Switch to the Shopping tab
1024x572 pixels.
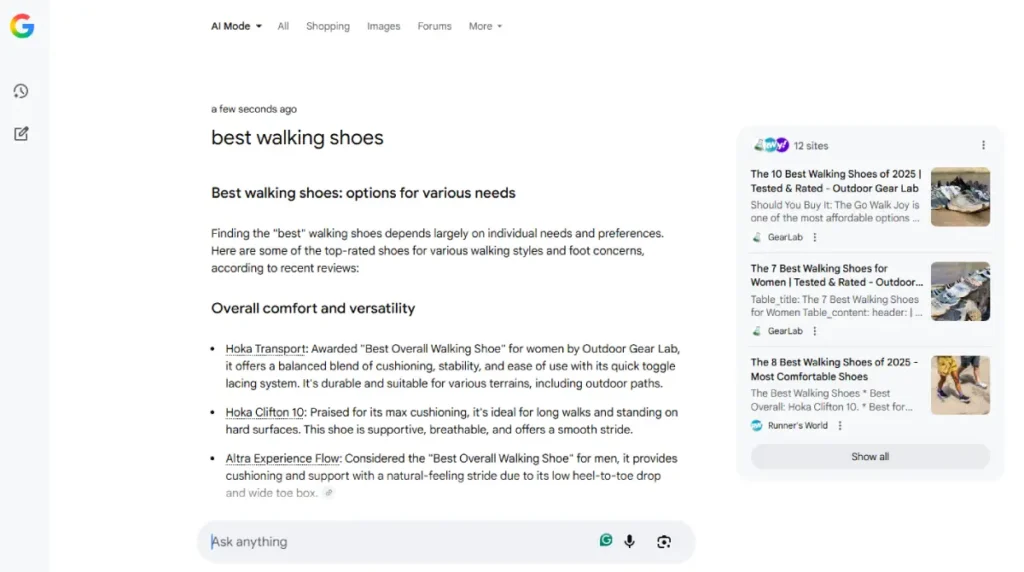[328, 26]
